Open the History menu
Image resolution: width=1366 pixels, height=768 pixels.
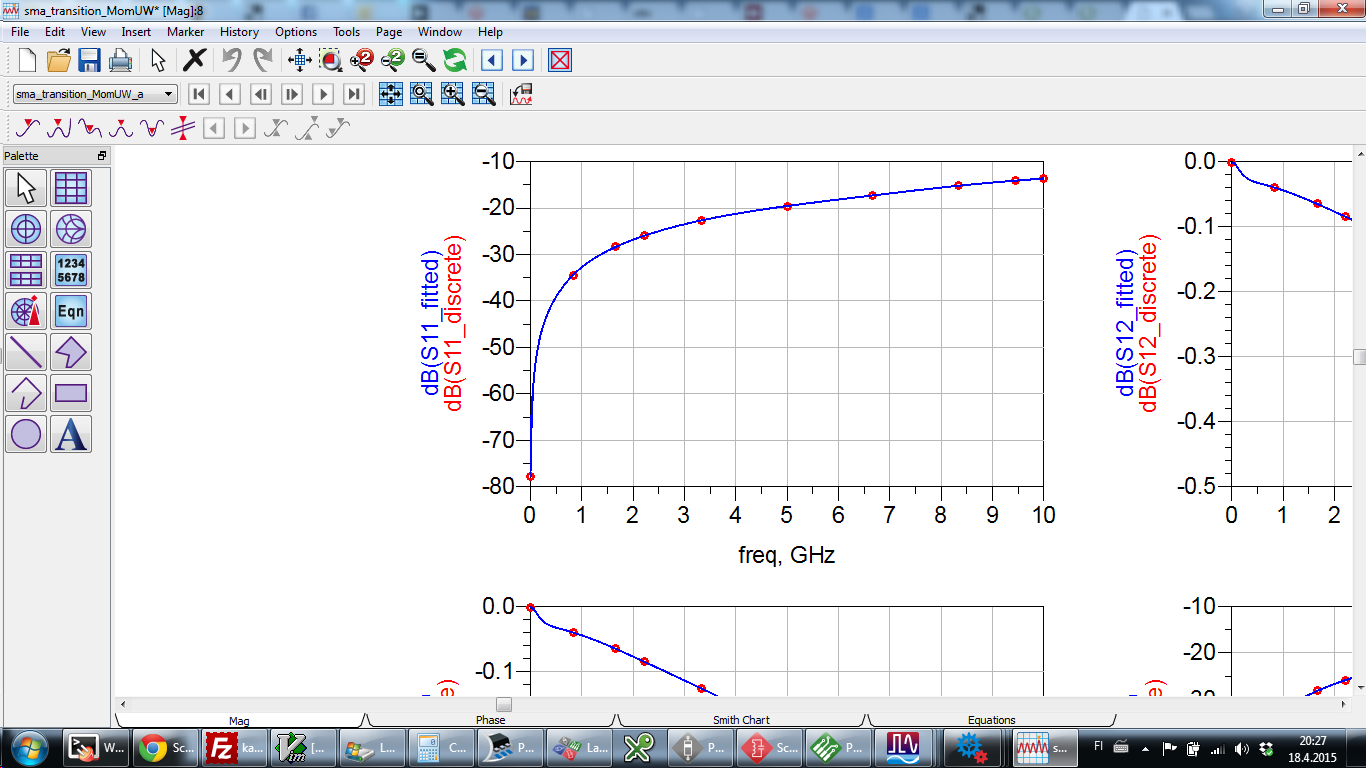click(x=239, y=32)
